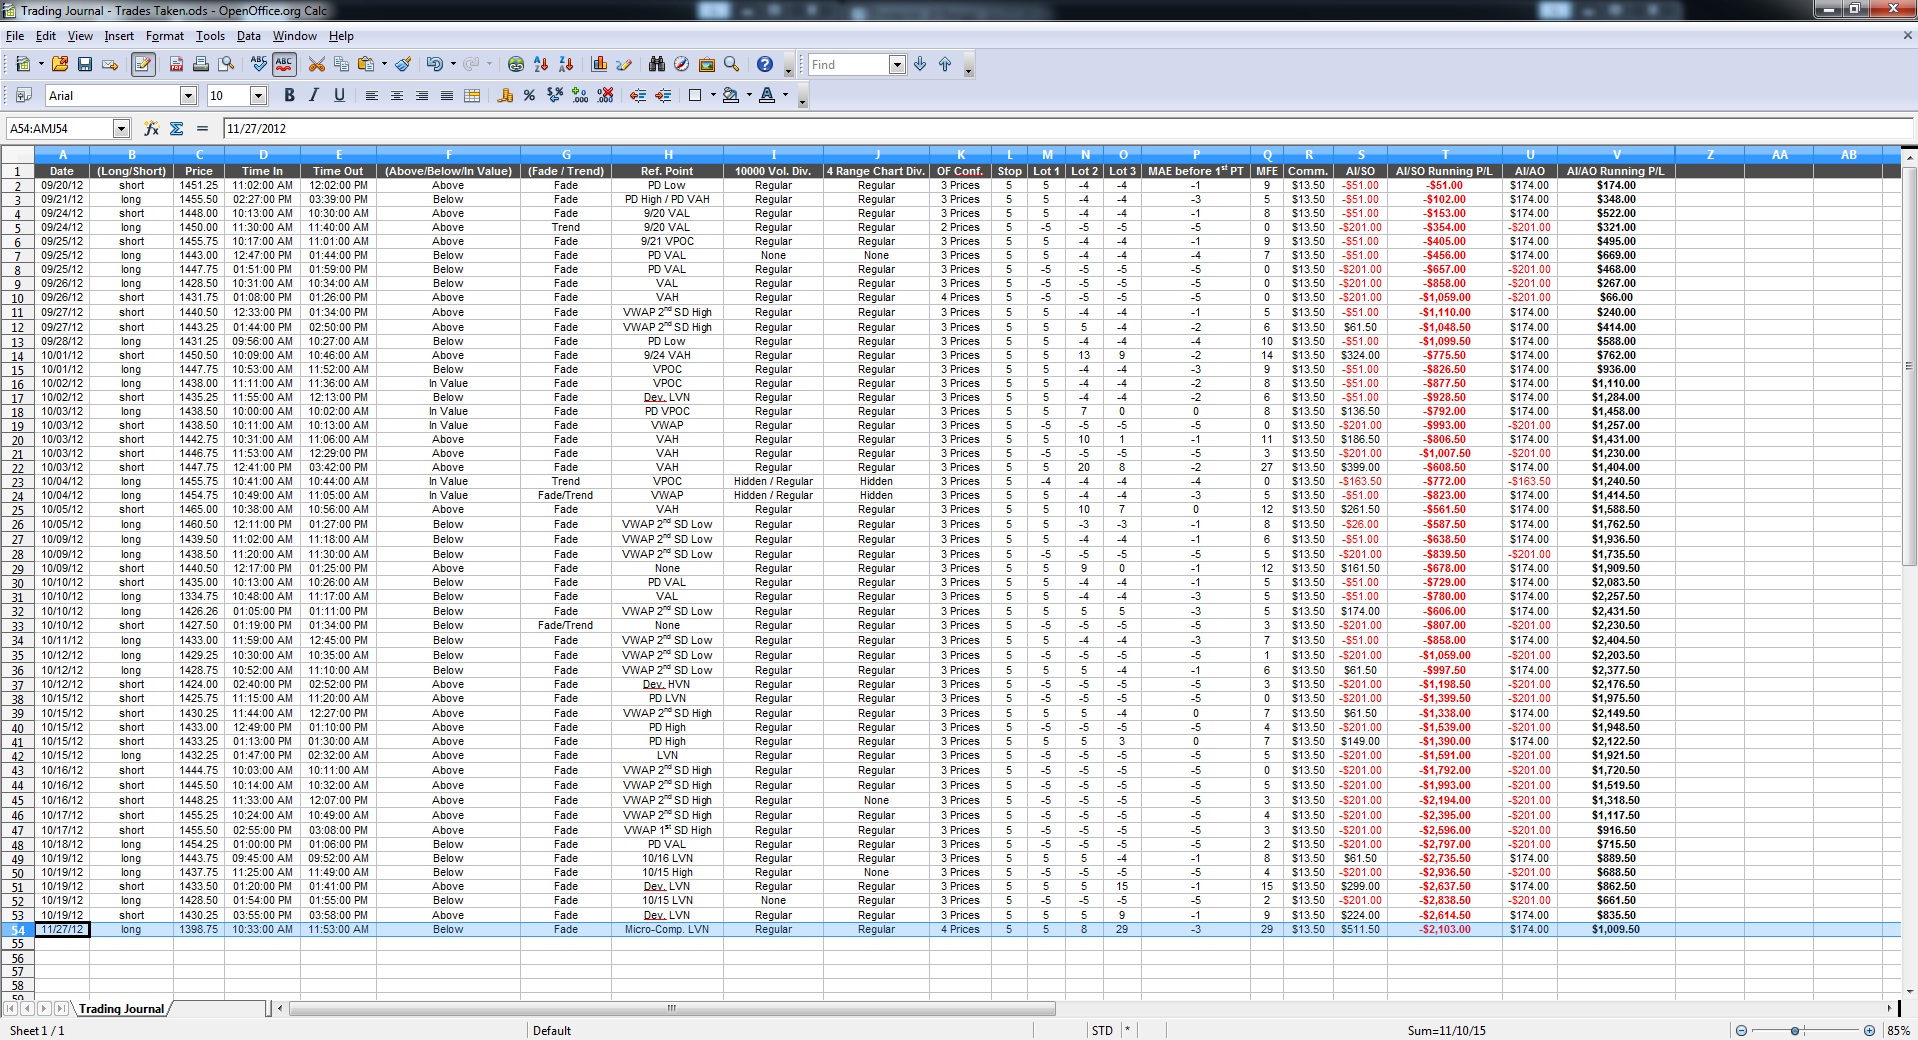Justify text alignment
The height and width of the screenshot is (1040, 1918).
pyautogui.click(x=447, y=95)
